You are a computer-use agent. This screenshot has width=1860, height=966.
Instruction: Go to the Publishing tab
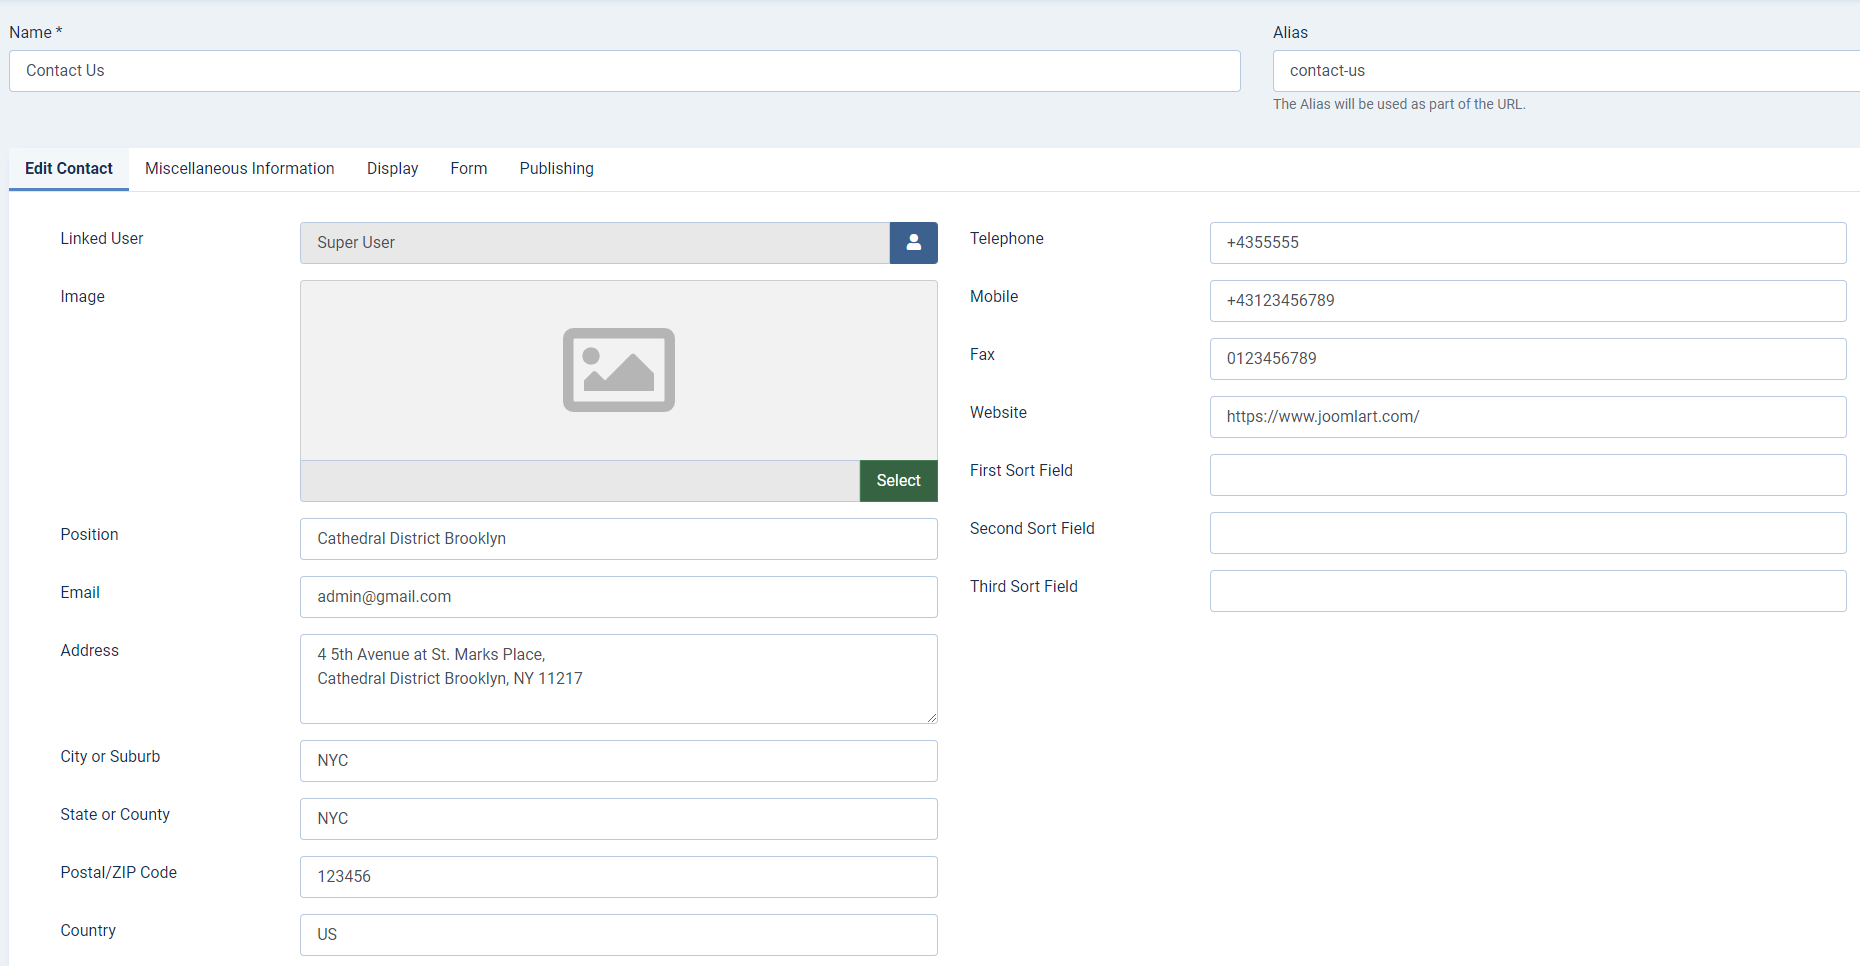tap(556, 169)
